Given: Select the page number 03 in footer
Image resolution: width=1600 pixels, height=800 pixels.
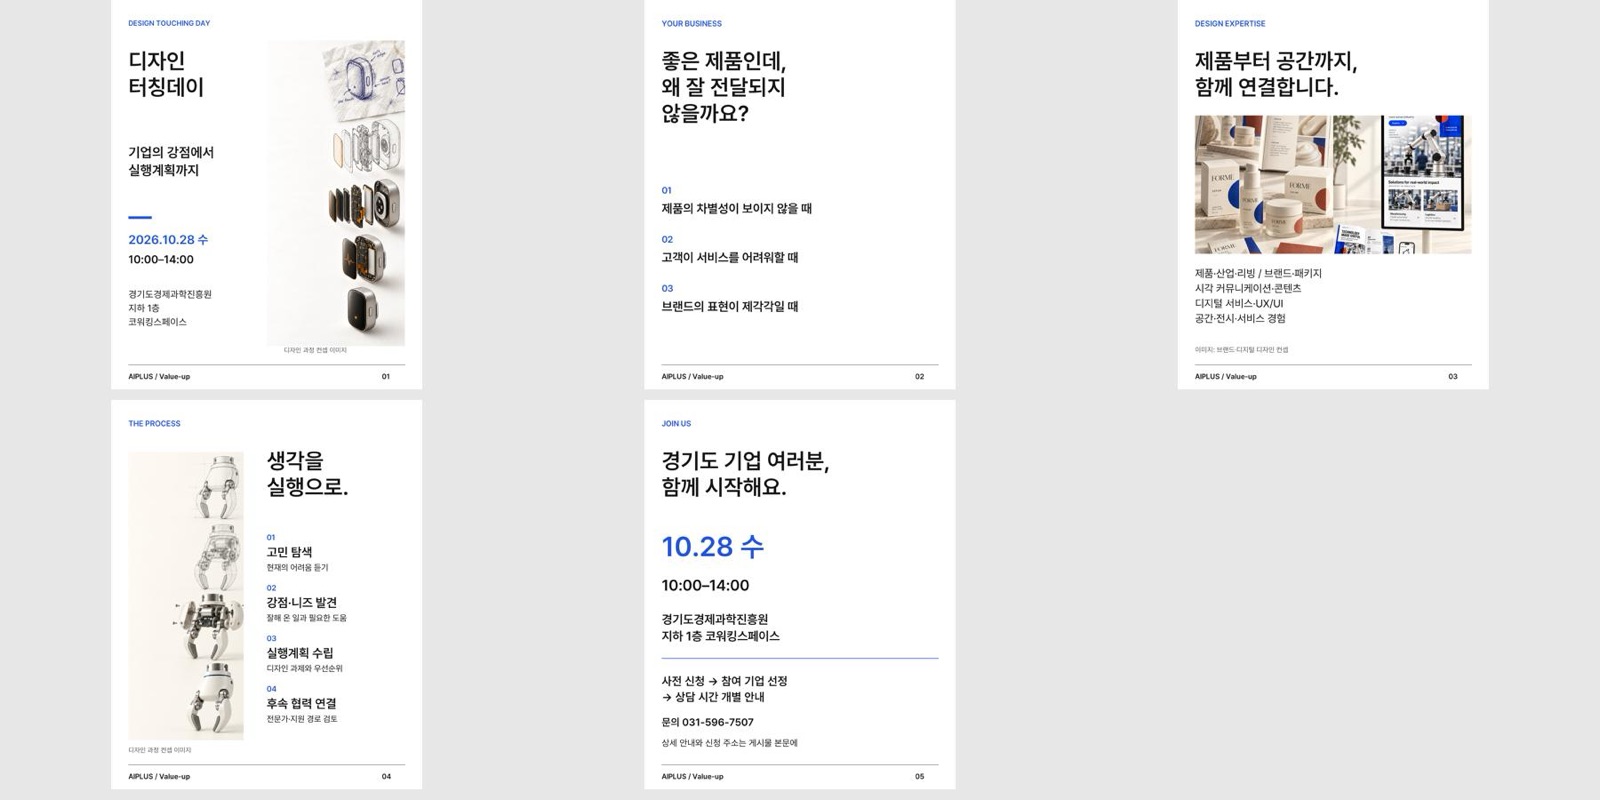Looking at the screenshot, I should coord(1453,377).
